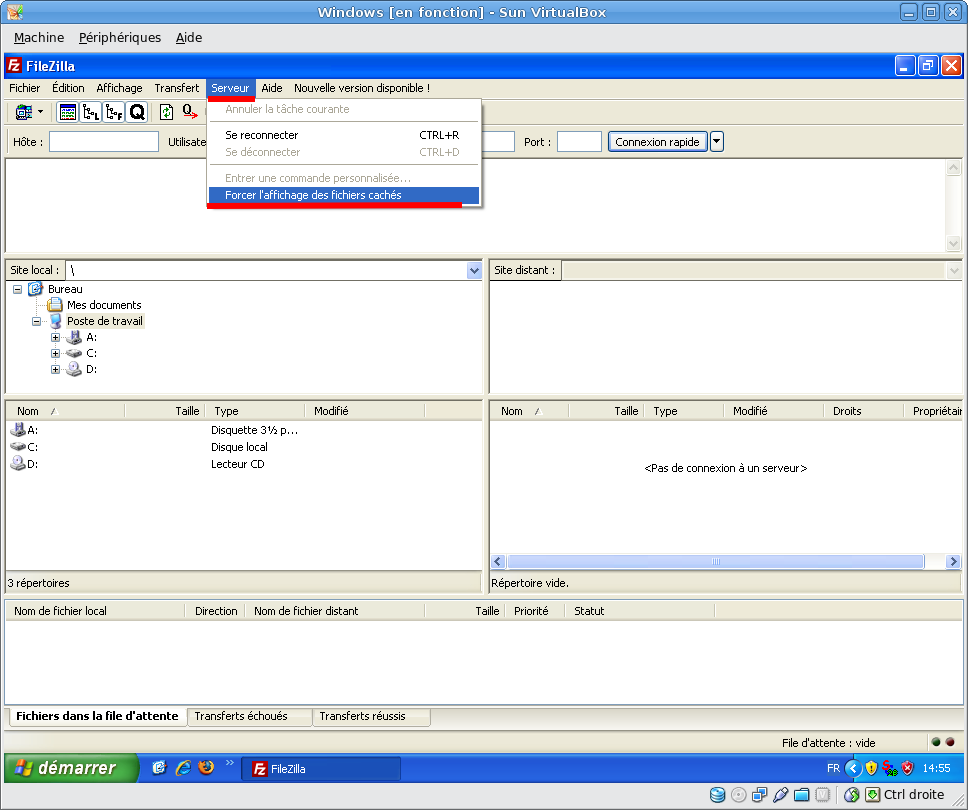Collapse the Bureau tree node
Viewport: 968px width, 810px height.
coord(18,289)
